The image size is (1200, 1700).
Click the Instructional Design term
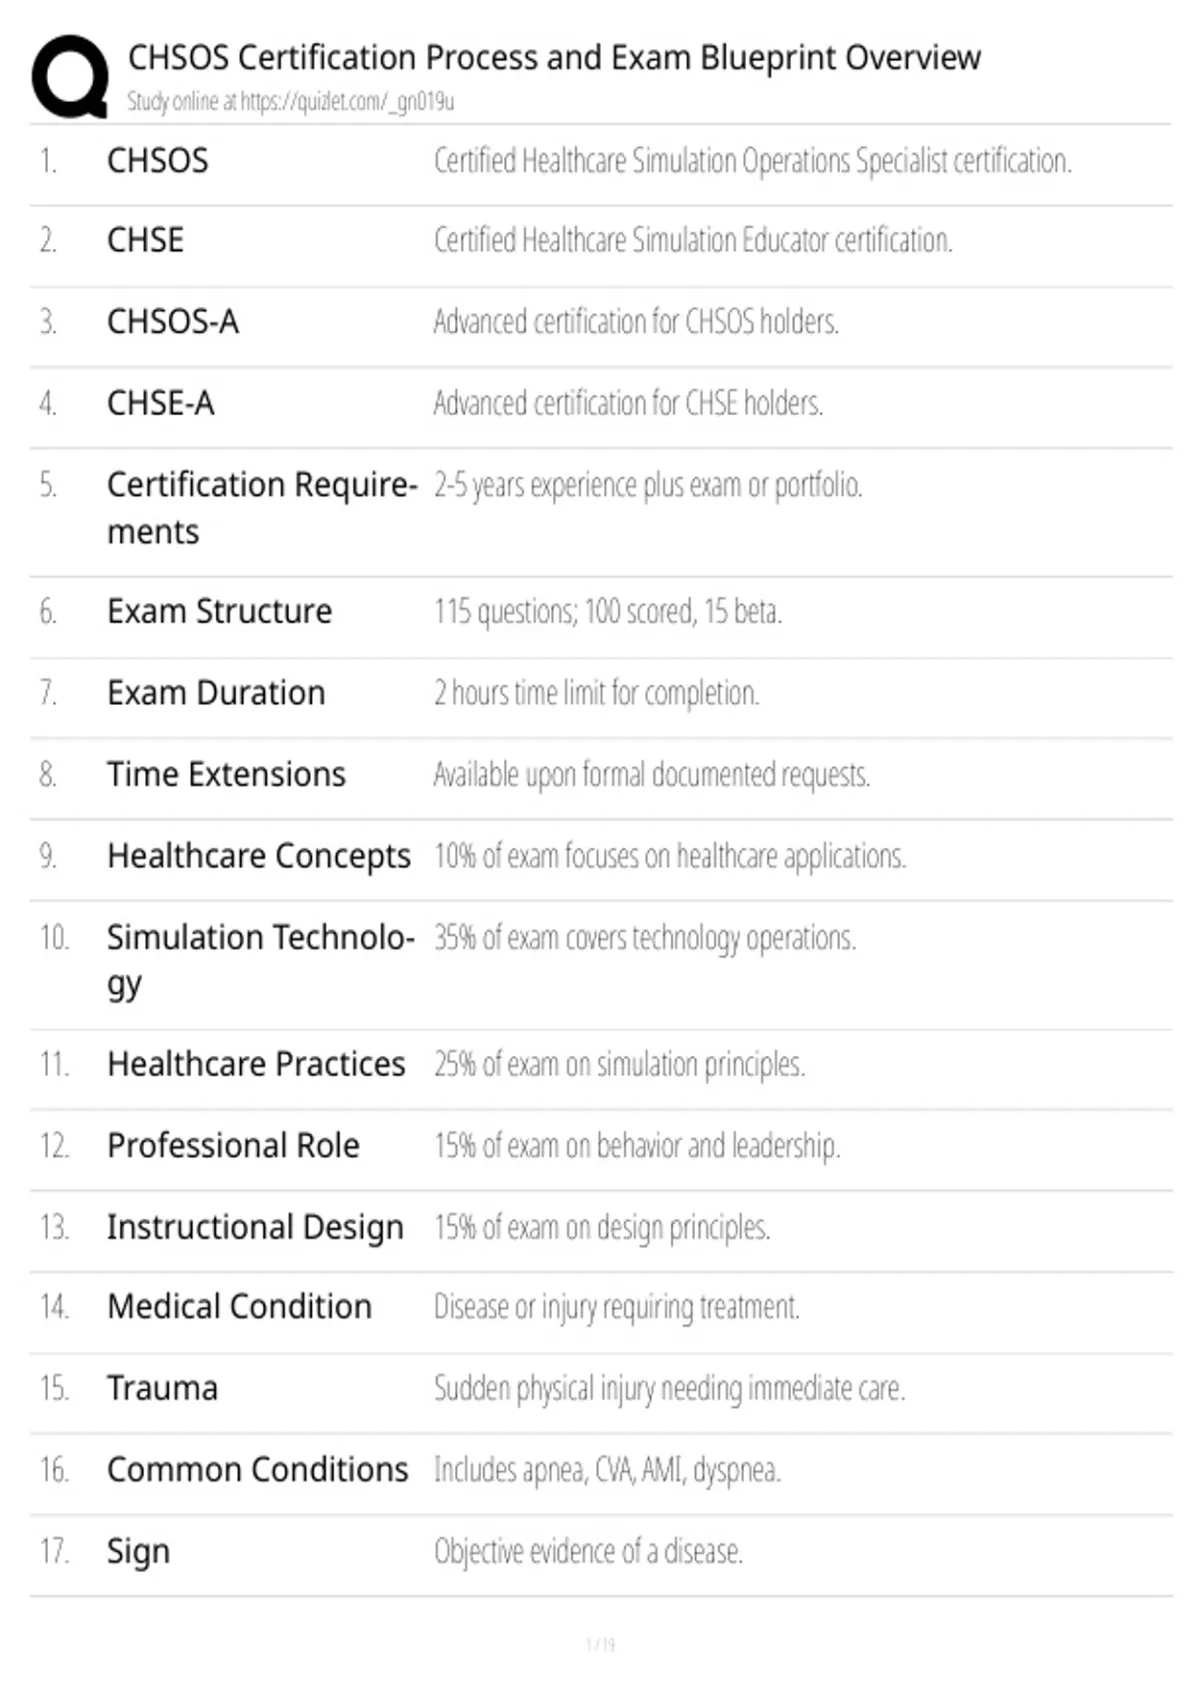(x=255, y=1227)
